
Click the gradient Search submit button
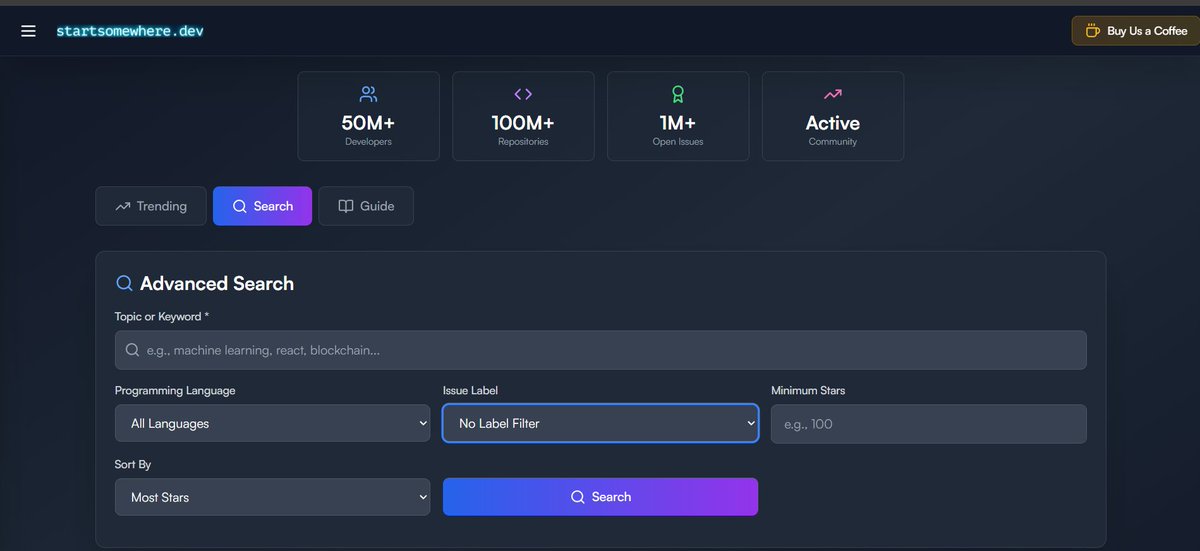(x=601, y=497)
